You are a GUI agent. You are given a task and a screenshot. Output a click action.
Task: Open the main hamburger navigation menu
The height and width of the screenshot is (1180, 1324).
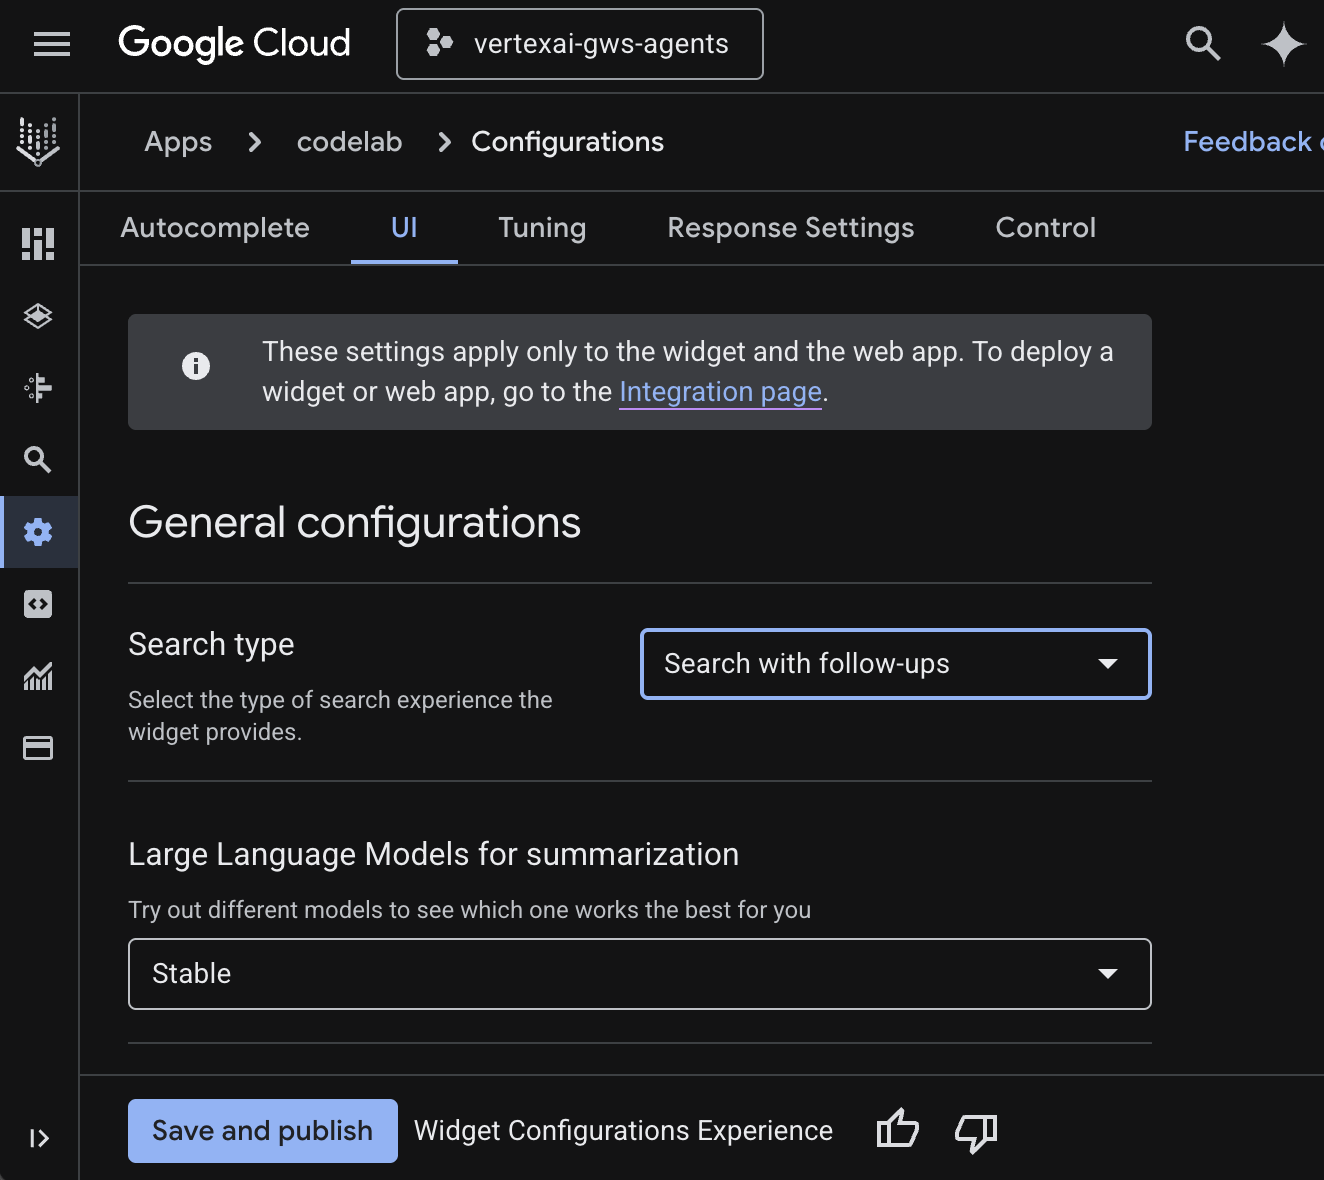click(x=51, y=44)
